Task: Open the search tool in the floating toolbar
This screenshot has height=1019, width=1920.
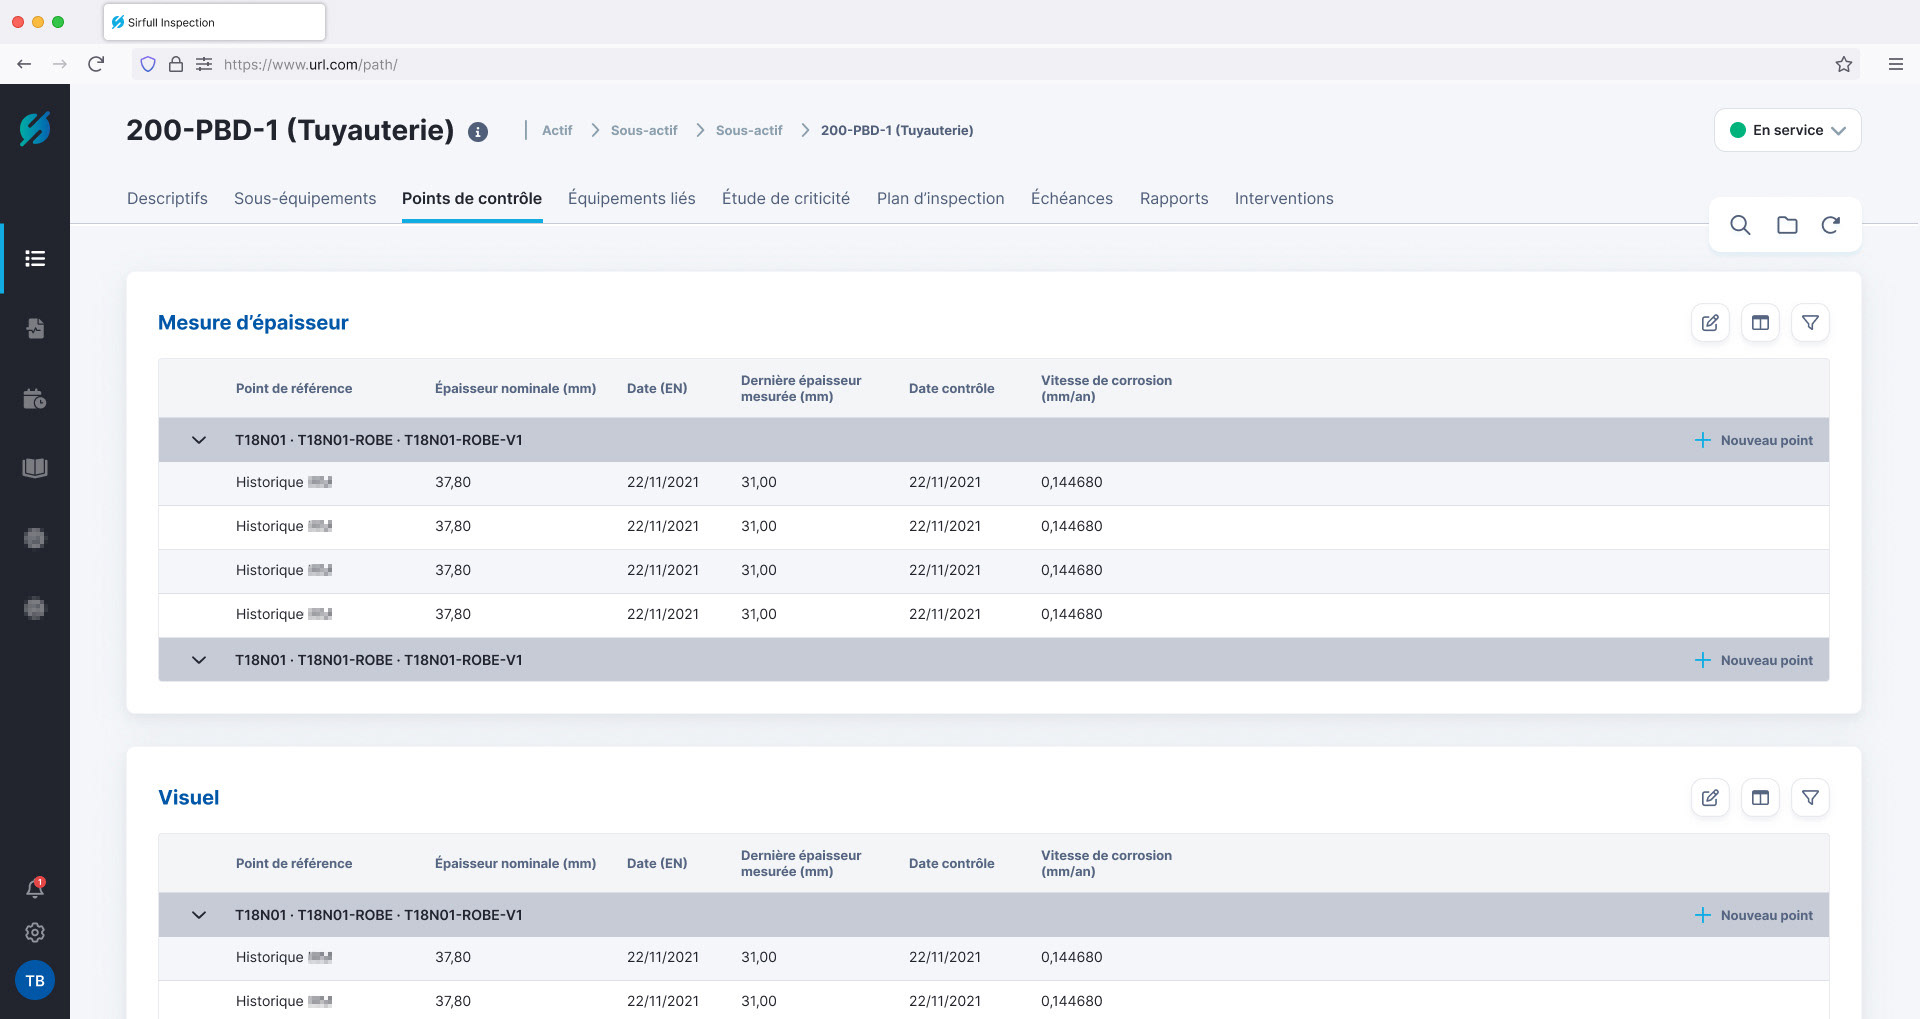Action: pos(1740,226)
